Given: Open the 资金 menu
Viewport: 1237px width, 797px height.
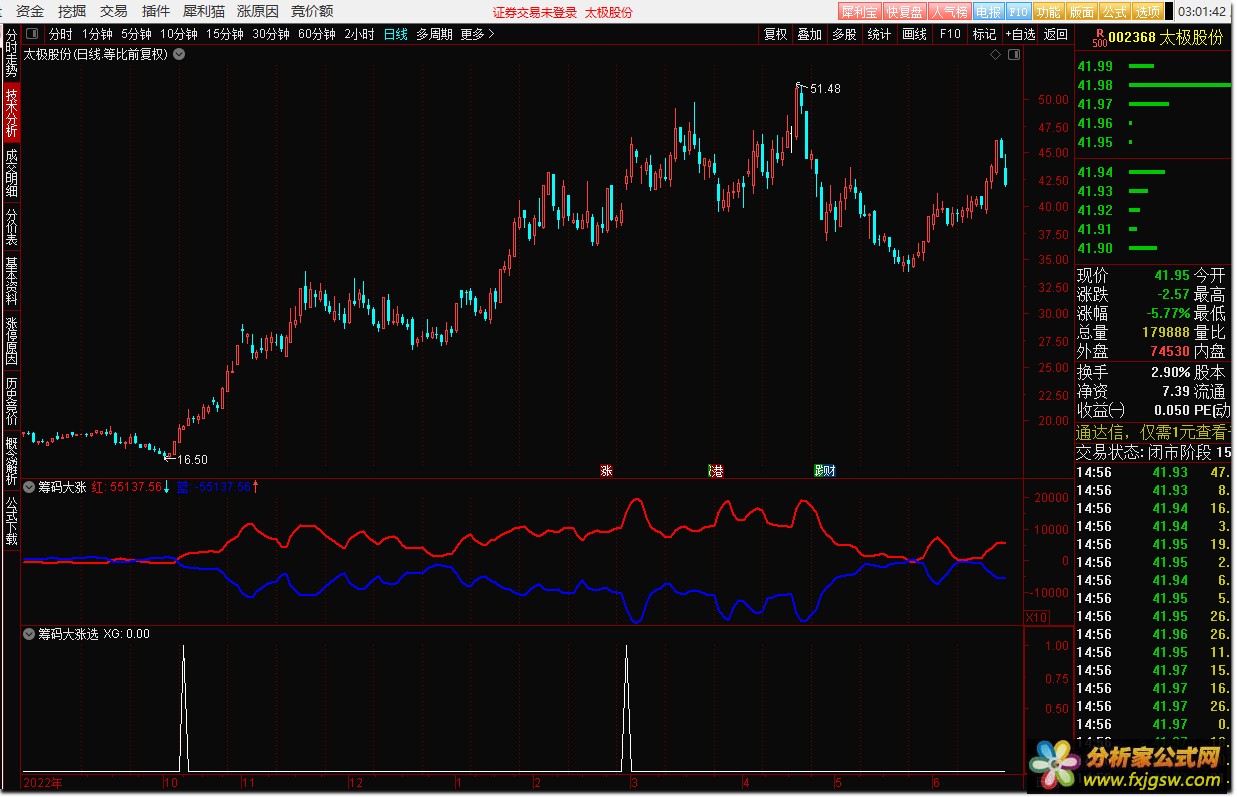Looking at the screenshot, I should 31,12.
